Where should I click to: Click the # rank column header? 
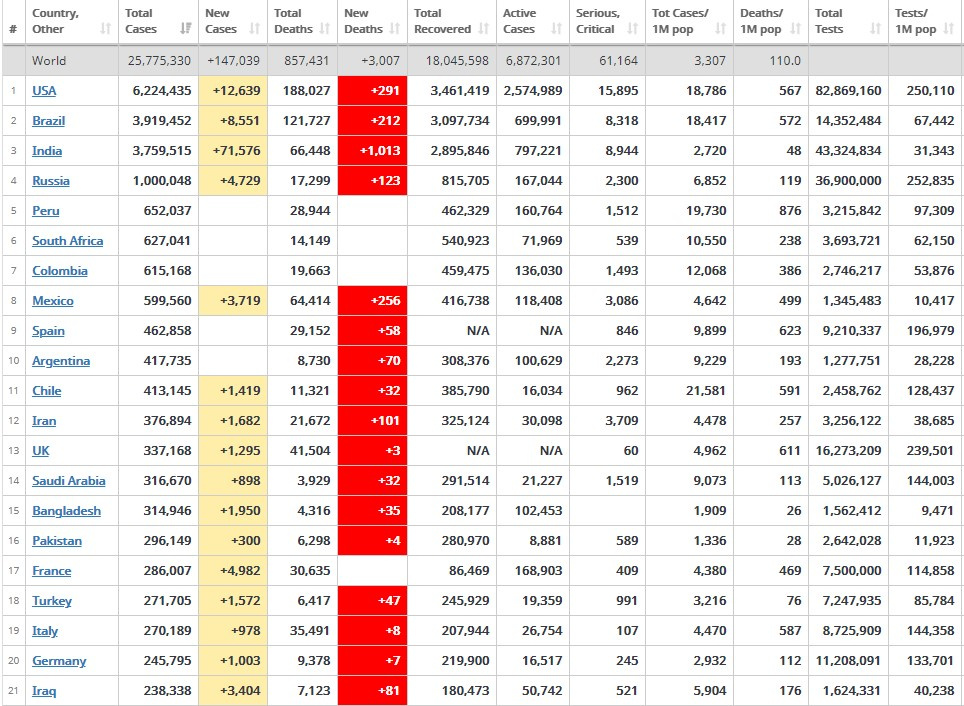click(13, 29)
